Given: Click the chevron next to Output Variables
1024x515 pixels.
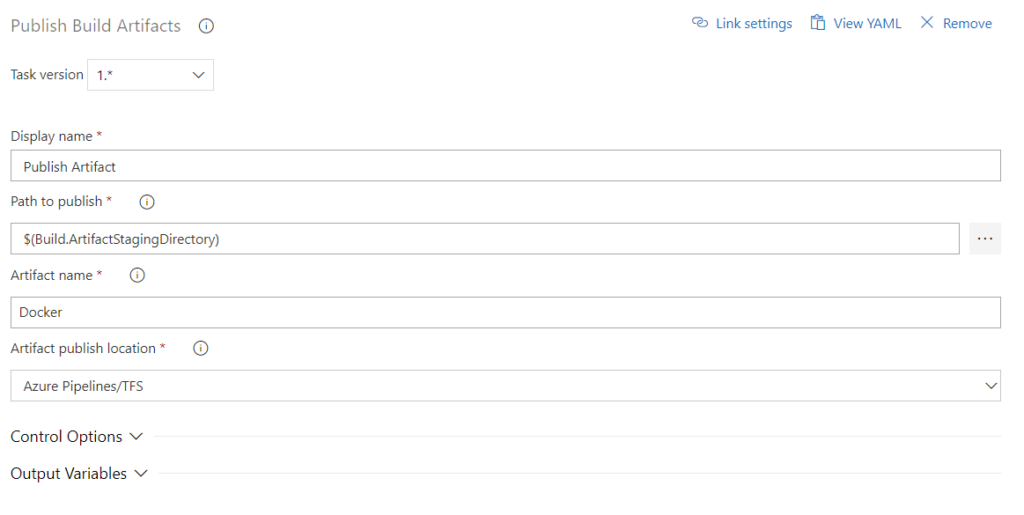Looking at the screenshot, I should click(141, 474).
